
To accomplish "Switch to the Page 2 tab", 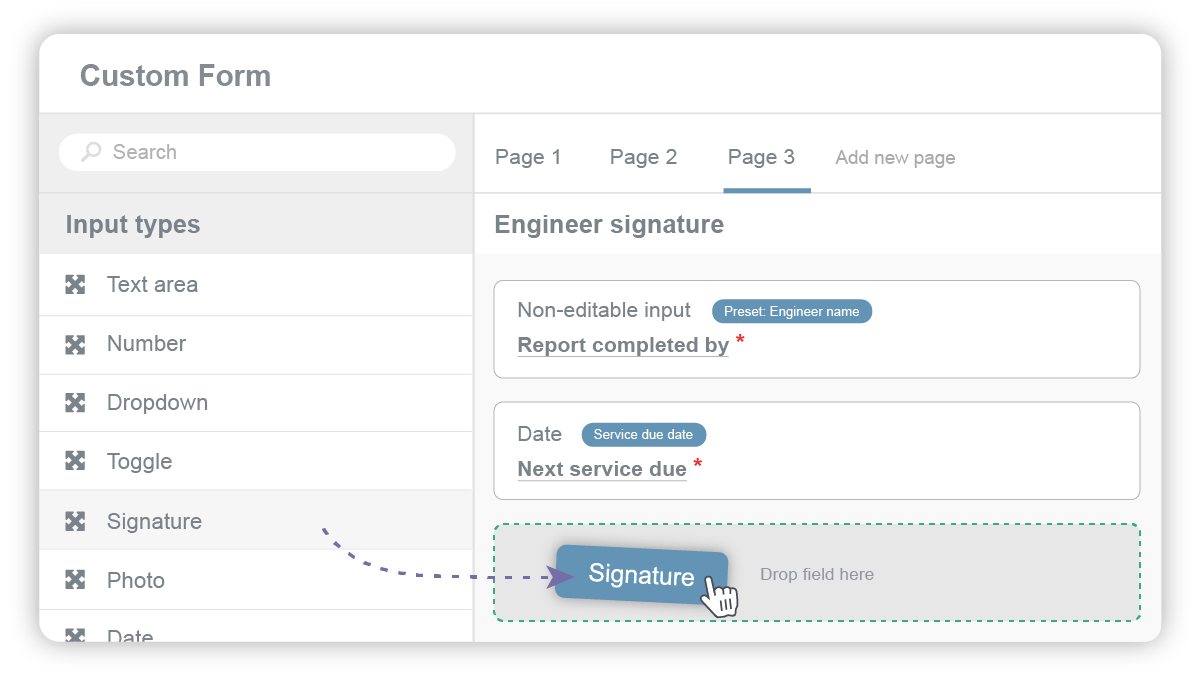I will tap(643, 157).
